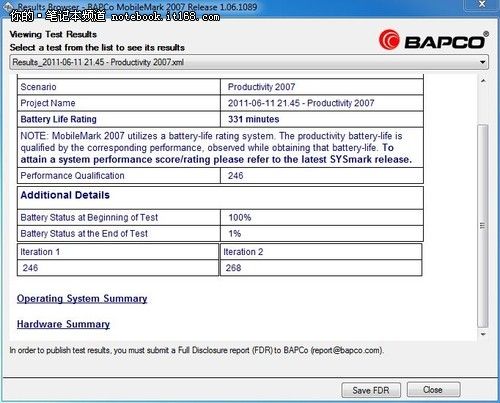Image resolution: width=500 pixels, height=403 pixels.
Task: Click the MobileMark 2007 NOTE paragraph
Action: point(216,148)
